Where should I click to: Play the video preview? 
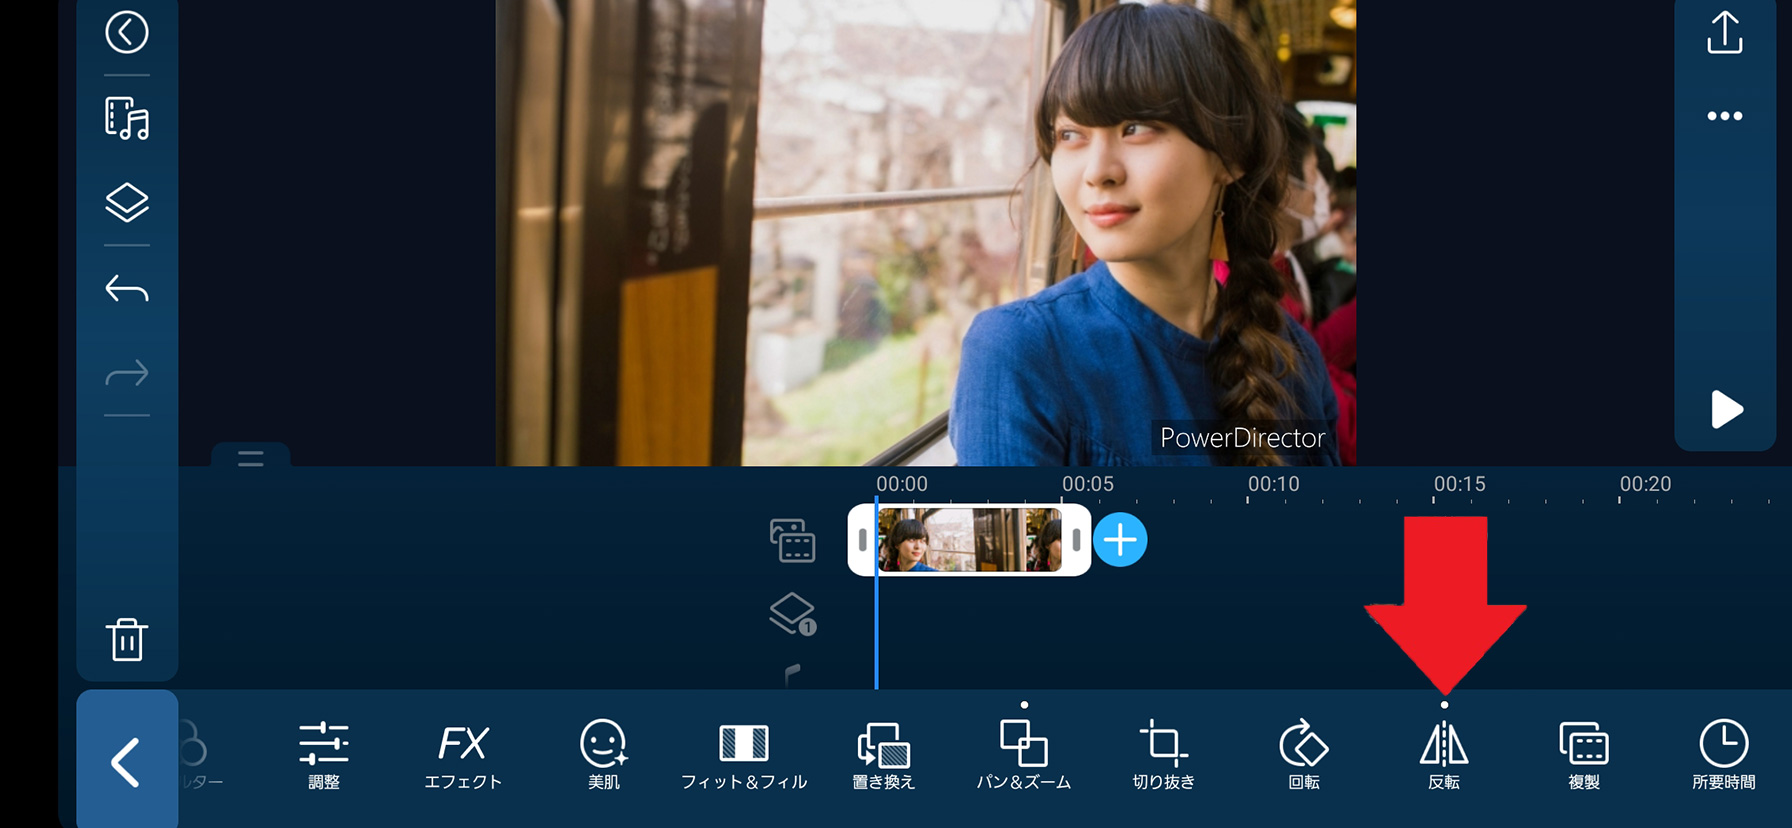click(1727, 409)
